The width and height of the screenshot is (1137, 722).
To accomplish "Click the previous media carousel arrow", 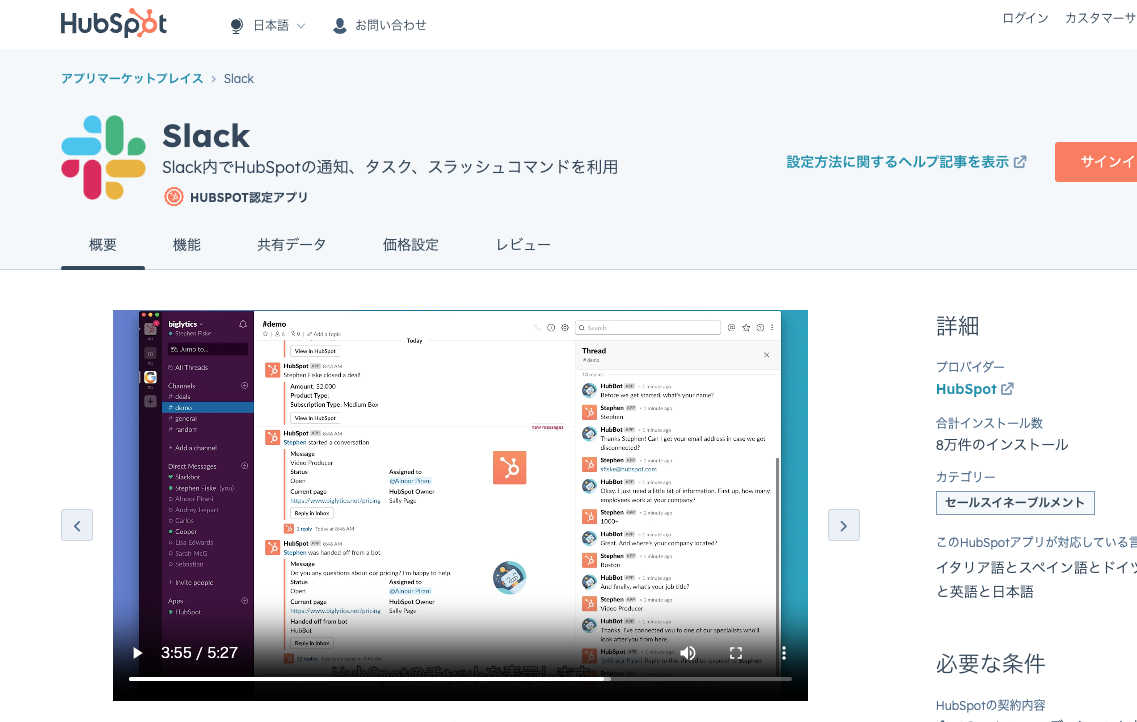I will (x=77, y=524).
